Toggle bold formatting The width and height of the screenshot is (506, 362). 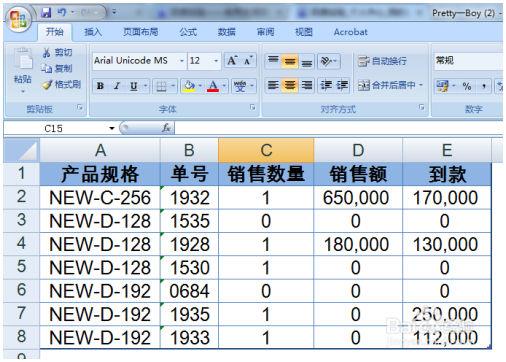(x=100, y=86)
